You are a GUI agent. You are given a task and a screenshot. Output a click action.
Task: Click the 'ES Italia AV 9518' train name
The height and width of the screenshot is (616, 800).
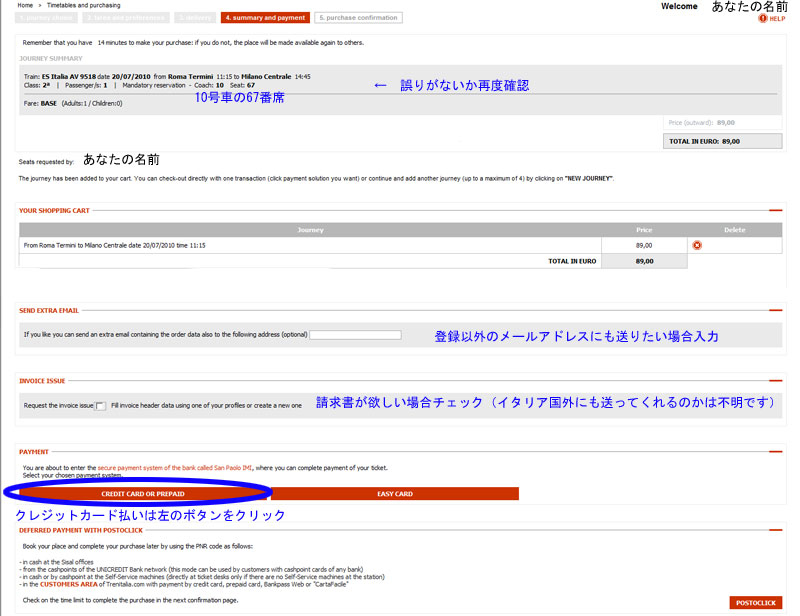(69, 77)
